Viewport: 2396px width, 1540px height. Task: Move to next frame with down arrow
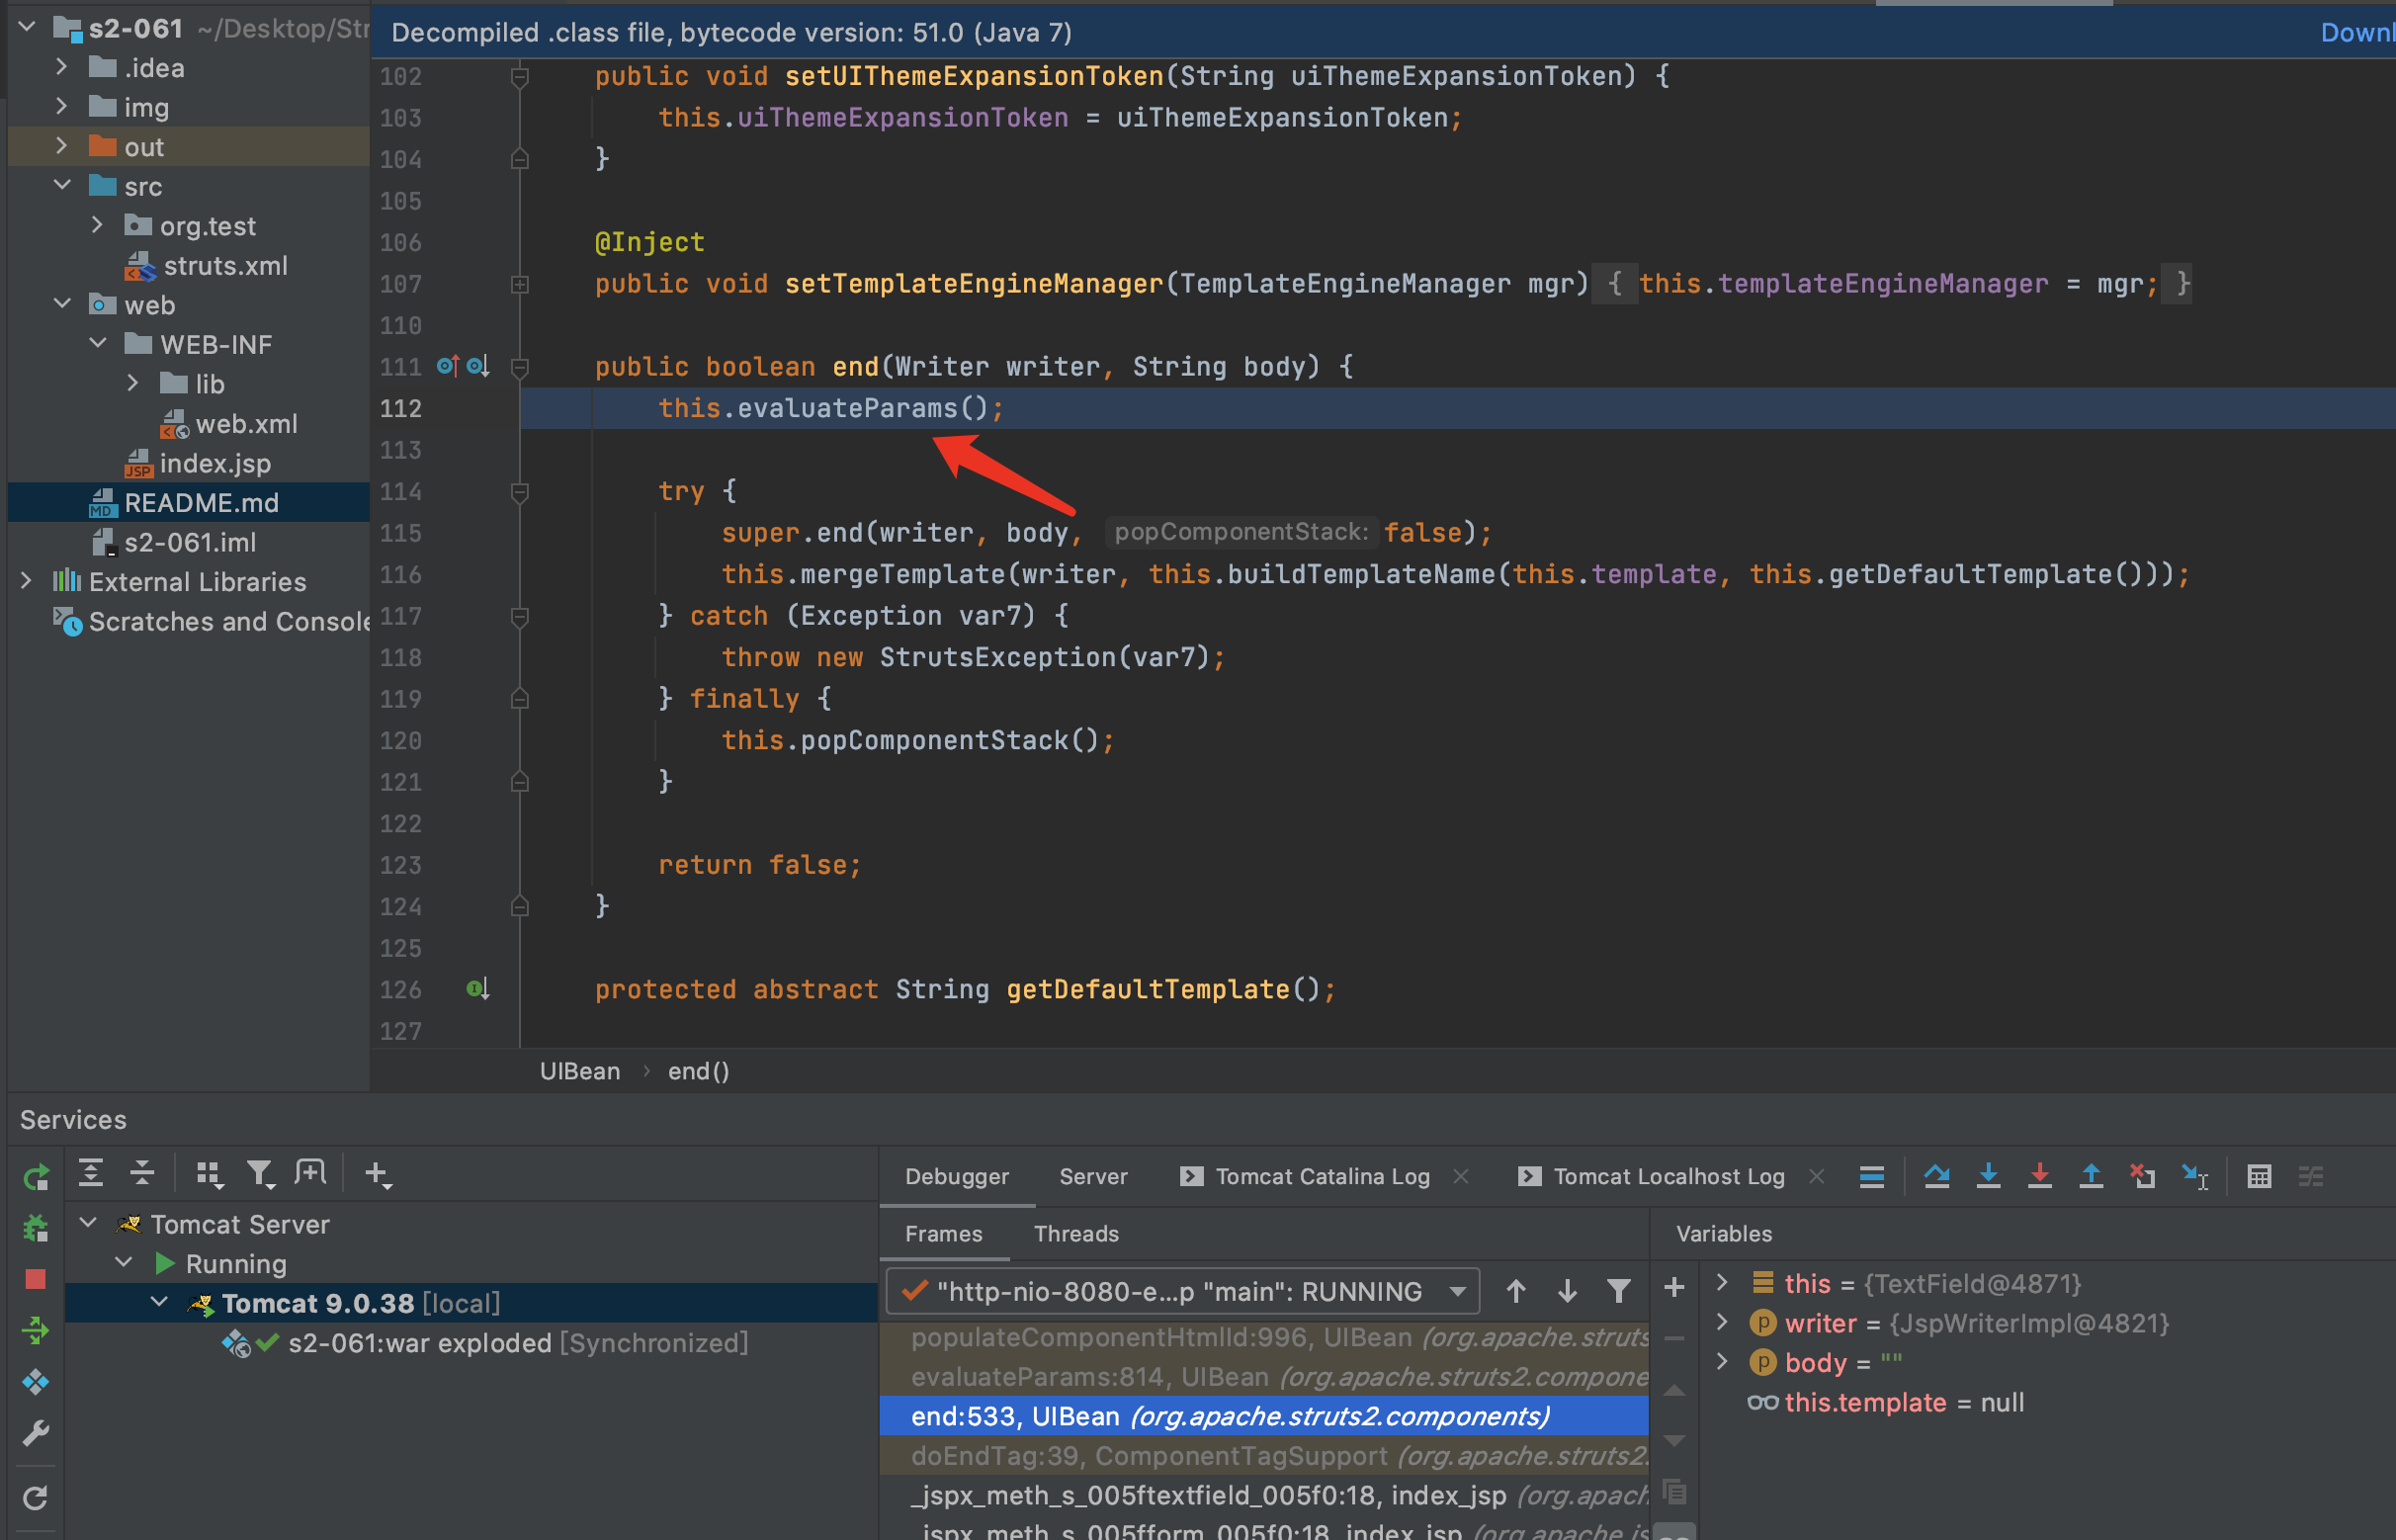(x=1567, y=1291)
